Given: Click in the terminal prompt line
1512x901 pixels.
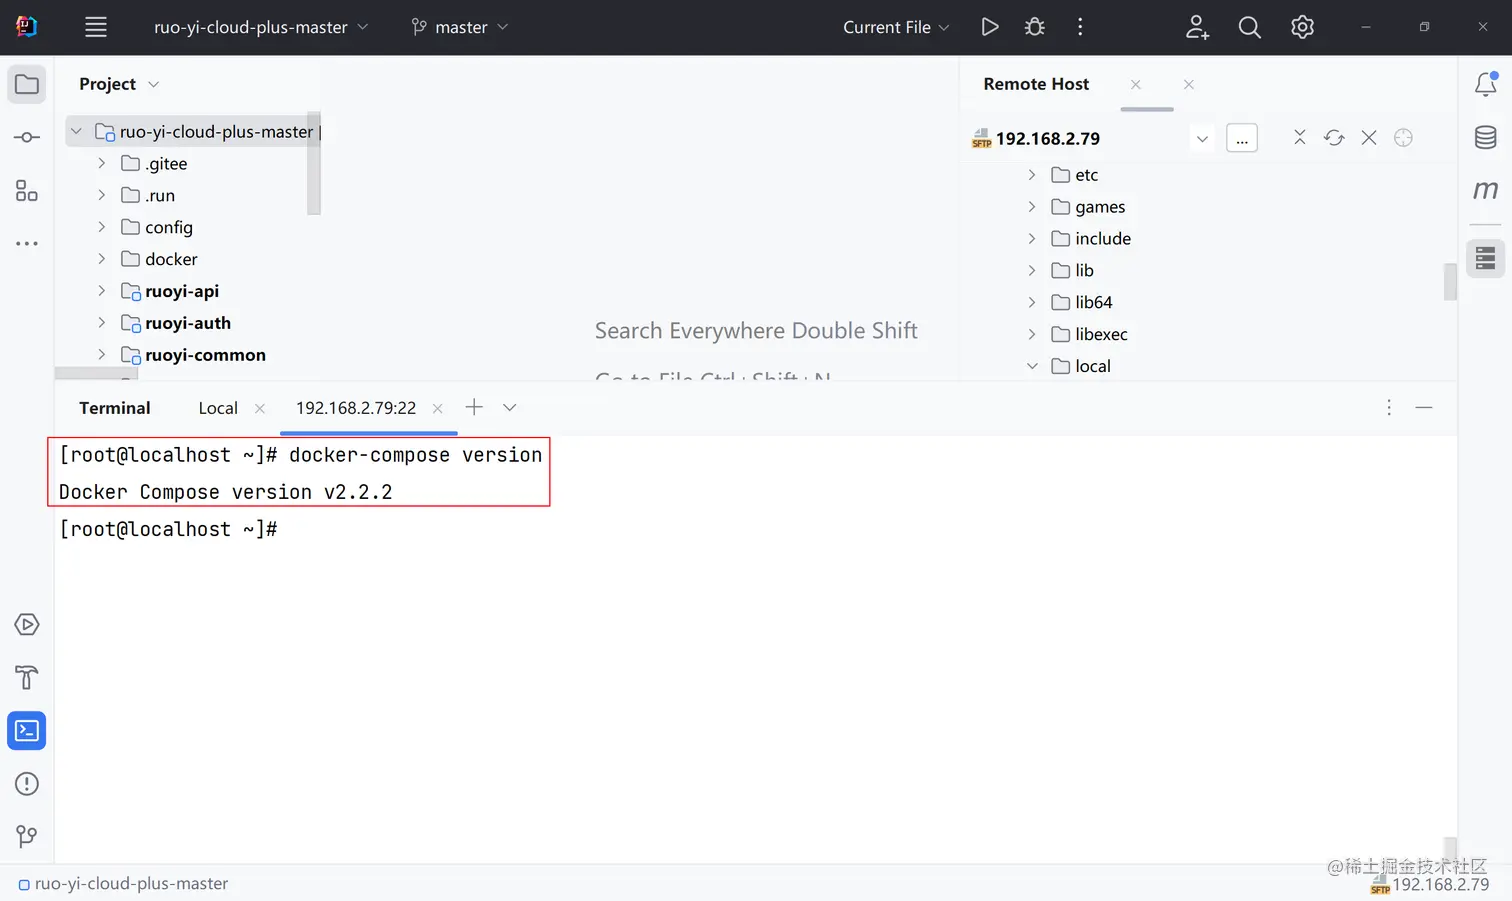Looking at the screenshot, I should point(168,529).
